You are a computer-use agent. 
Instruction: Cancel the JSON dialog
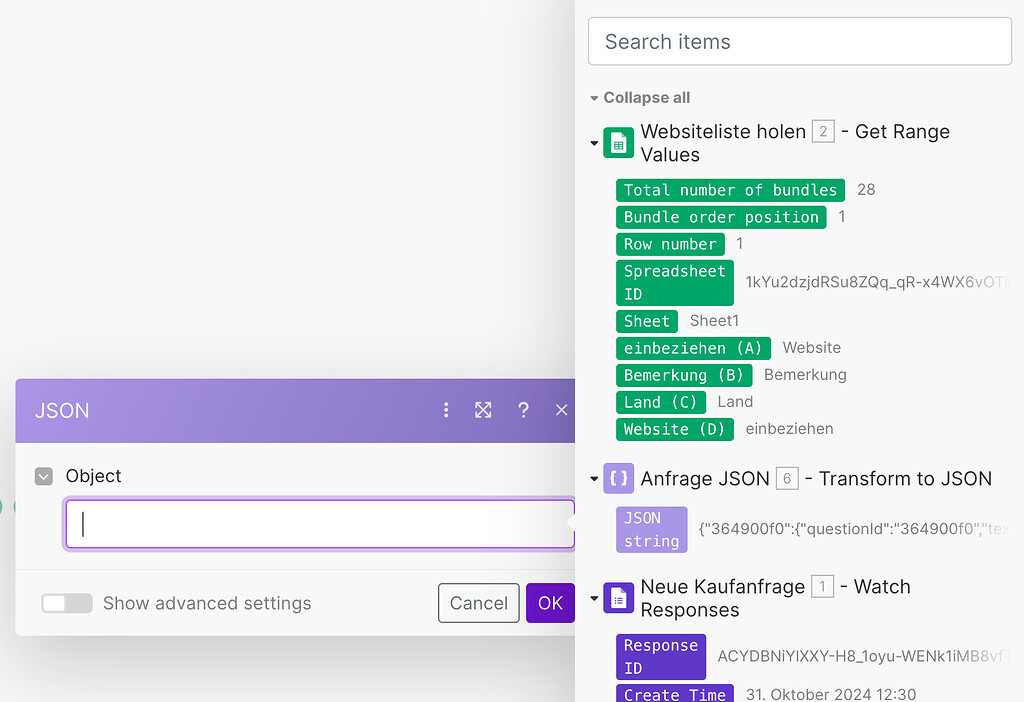click(478, 603)
